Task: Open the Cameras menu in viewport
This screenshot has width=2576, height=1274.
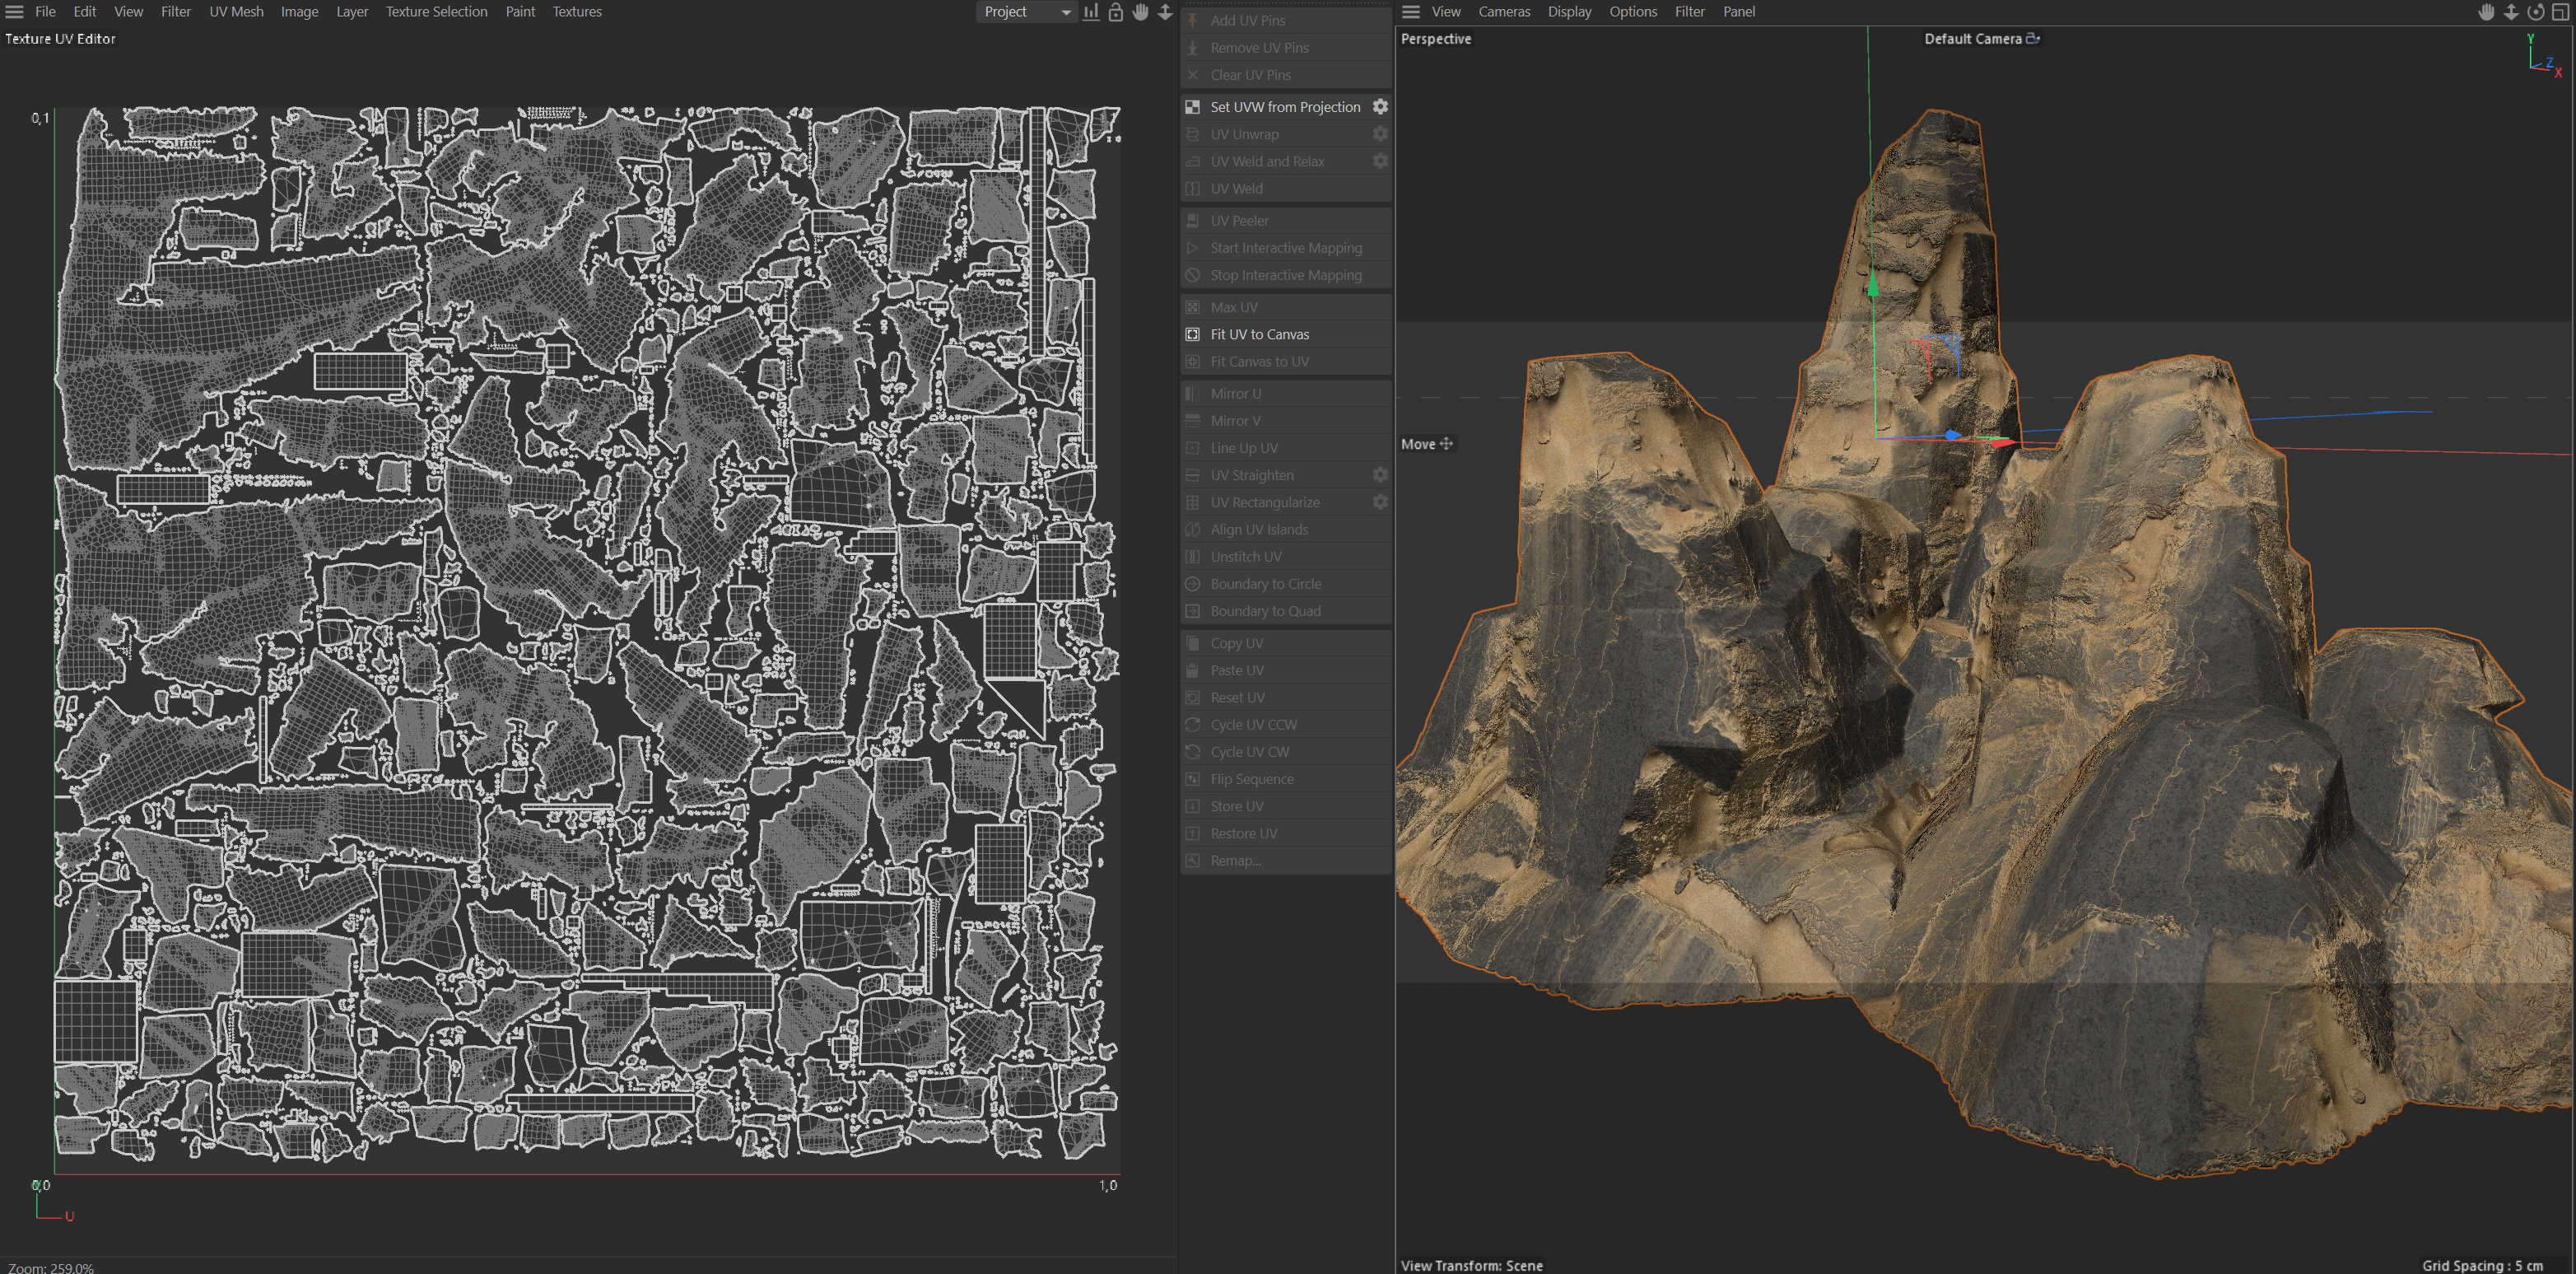Action: (1504, 12)
